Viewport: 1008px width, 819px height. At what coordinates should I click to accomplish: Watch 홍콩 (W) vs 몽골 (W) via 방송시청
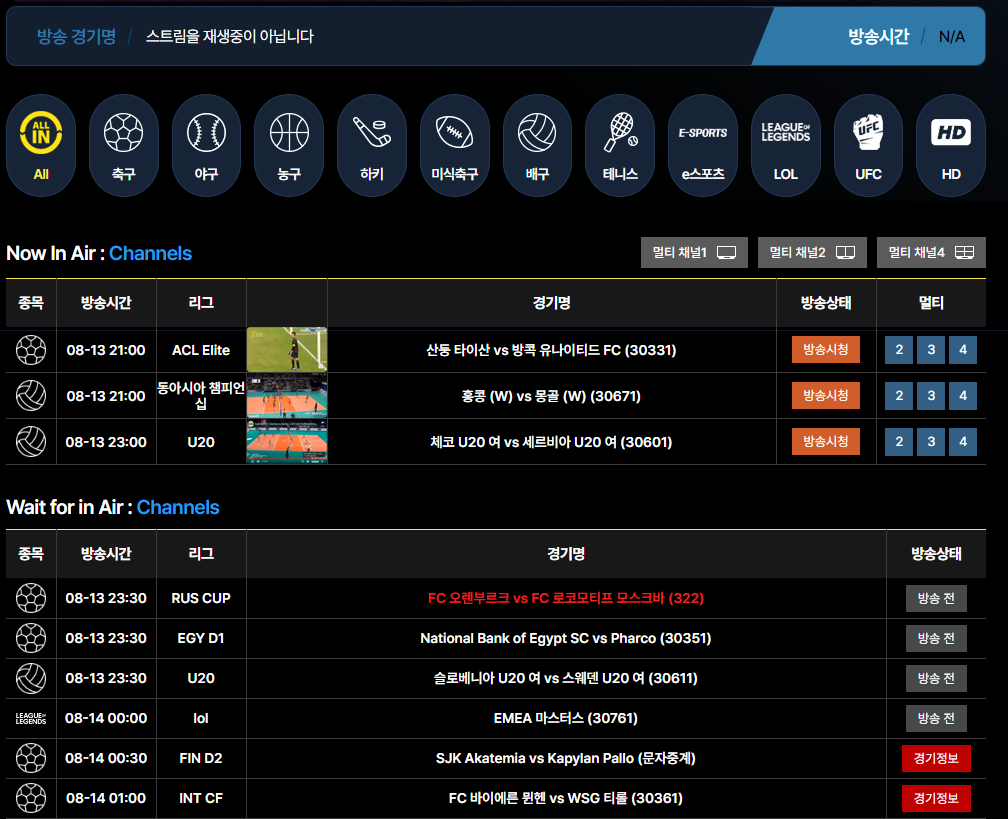[825, 396]
